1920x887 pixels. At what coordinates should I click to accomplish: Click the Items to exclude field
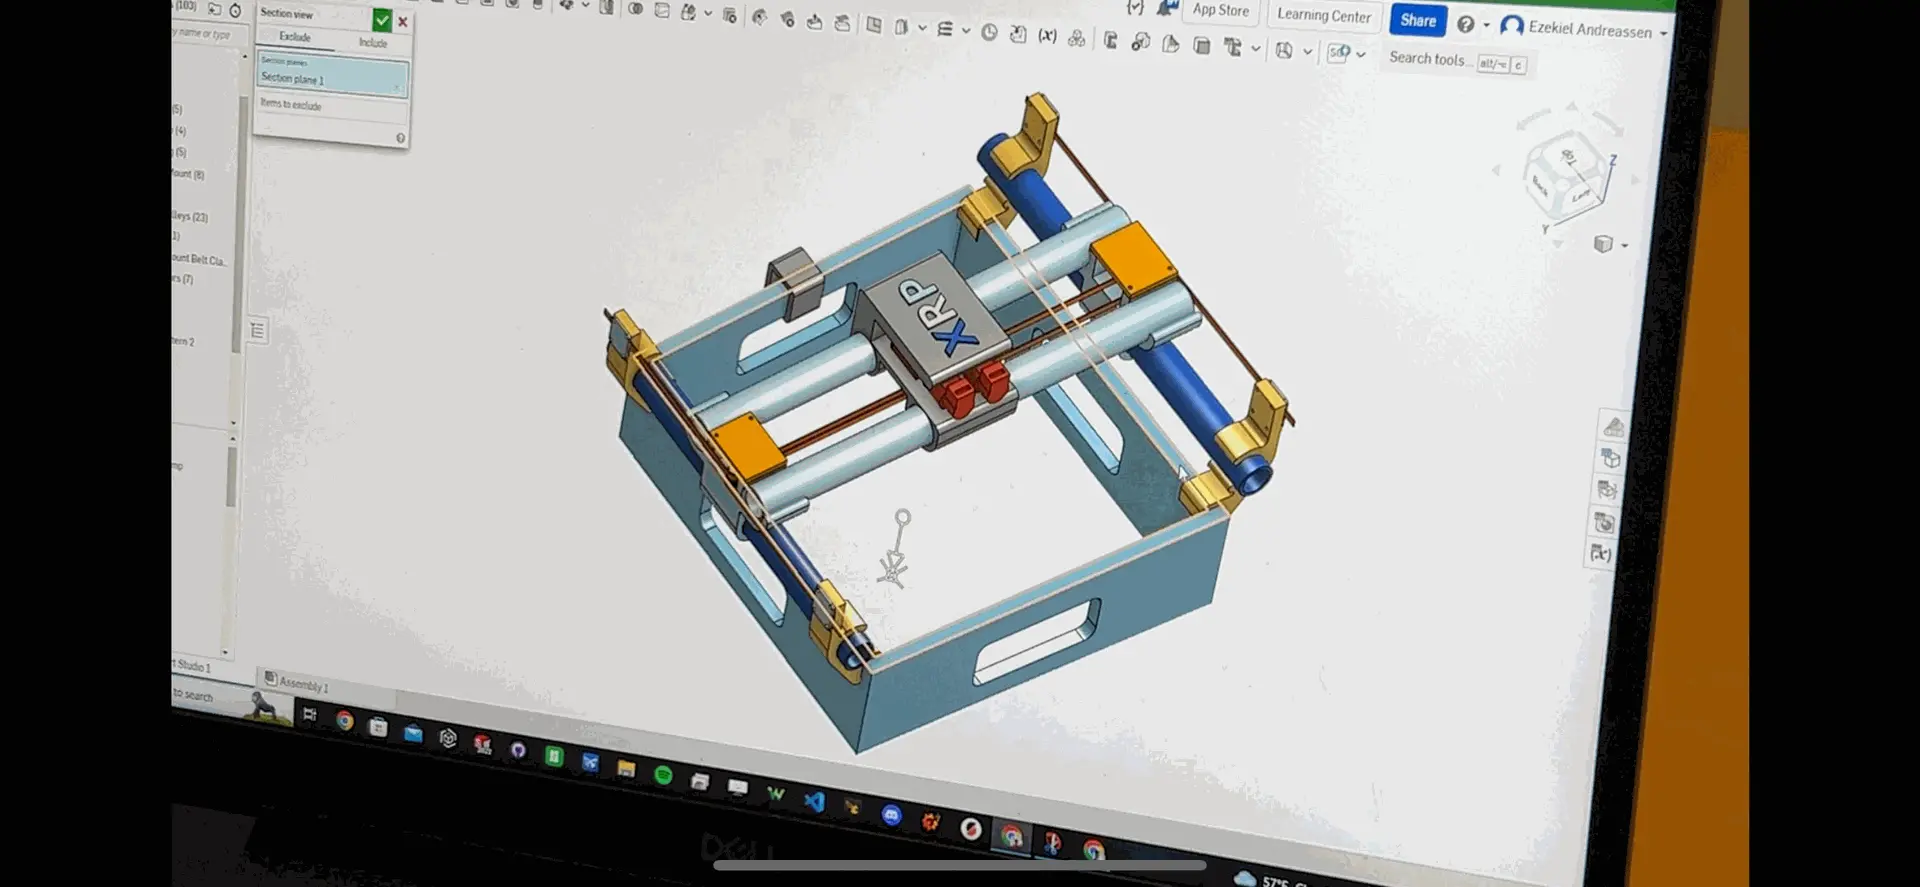pos(332,107)
